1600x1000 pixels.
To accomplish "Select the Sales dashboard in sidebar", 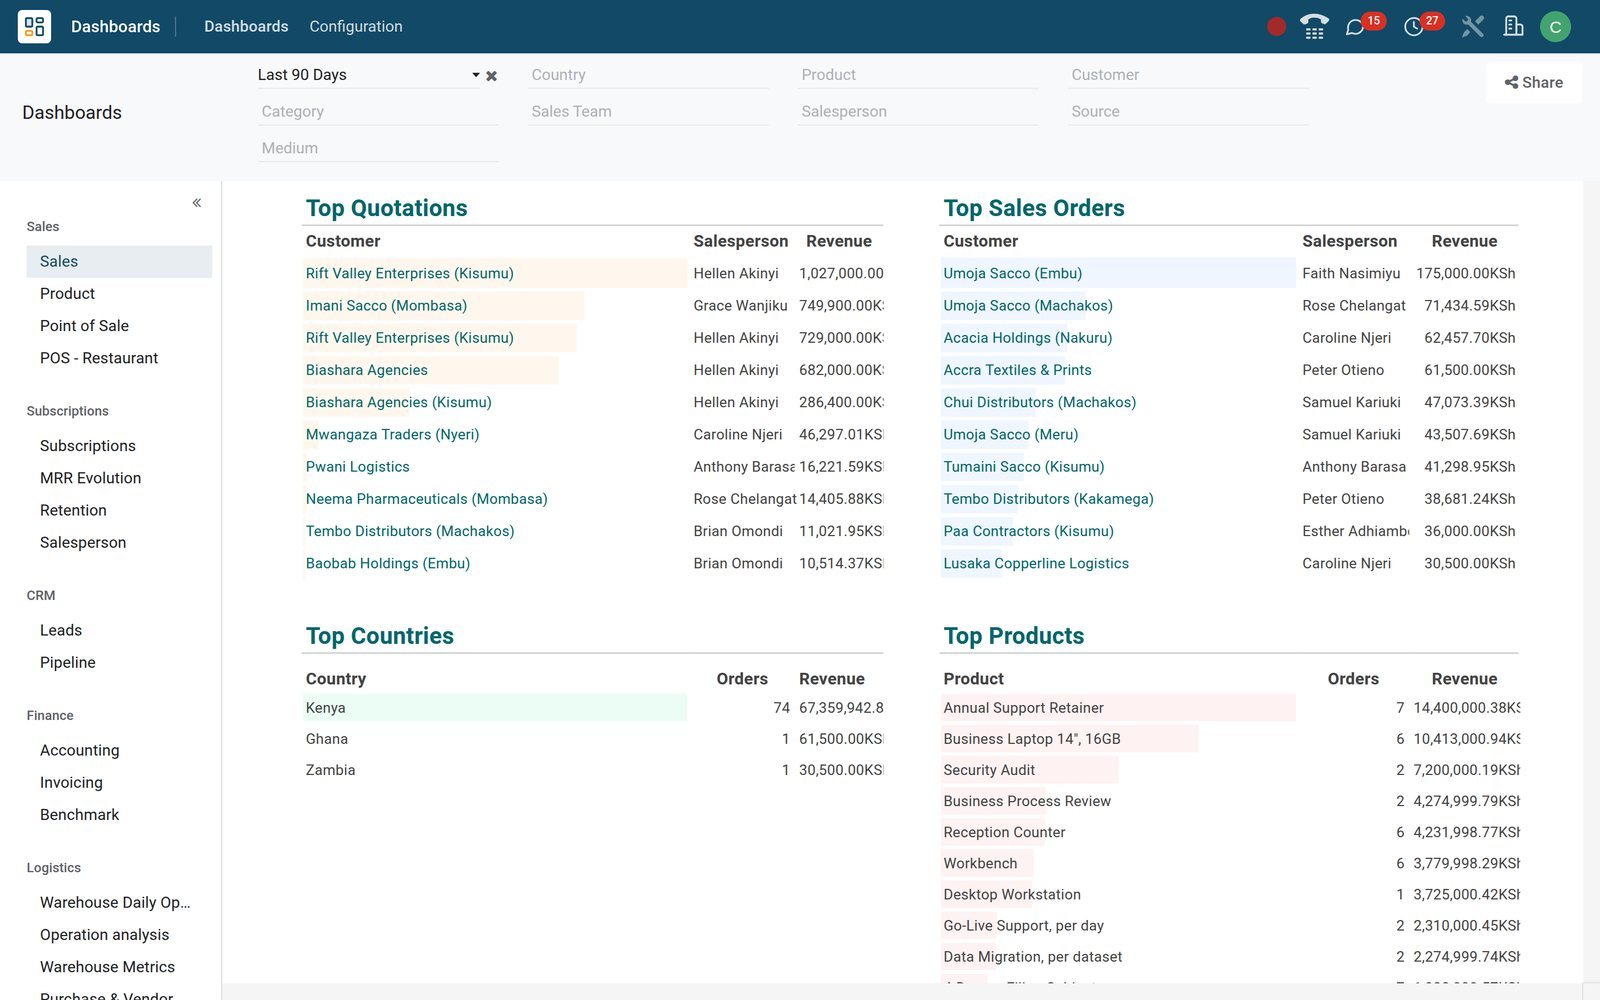I will click(x=119, y=261).
